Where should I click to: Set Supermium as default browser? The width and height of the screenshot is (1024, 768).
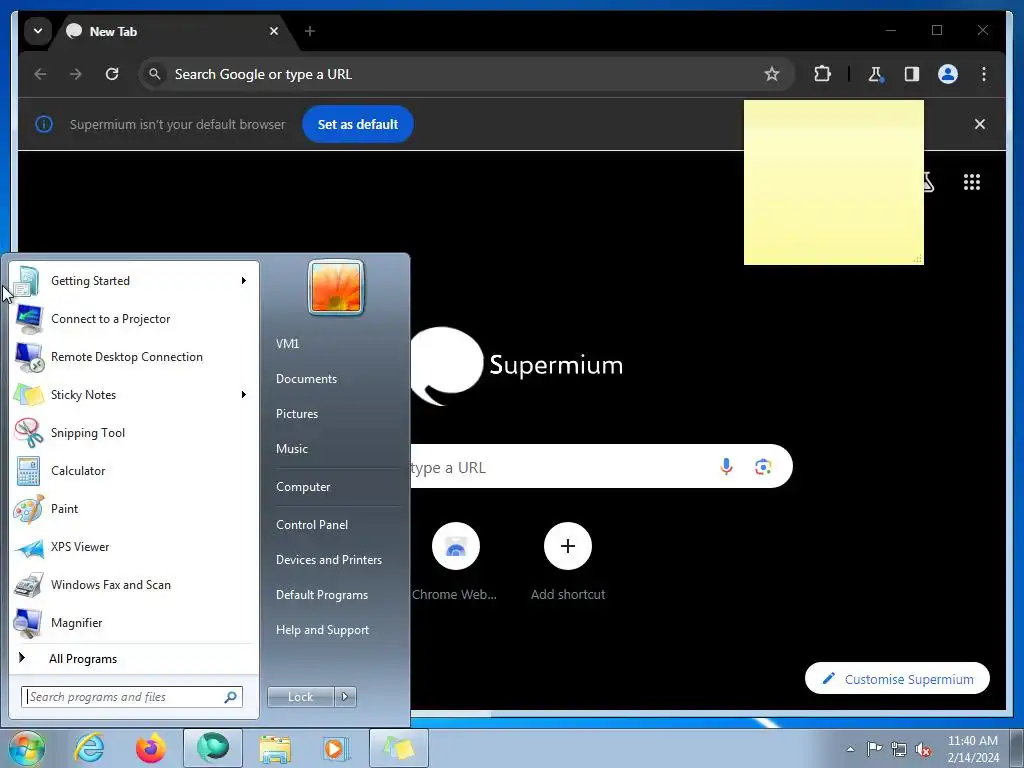point(357,124)
